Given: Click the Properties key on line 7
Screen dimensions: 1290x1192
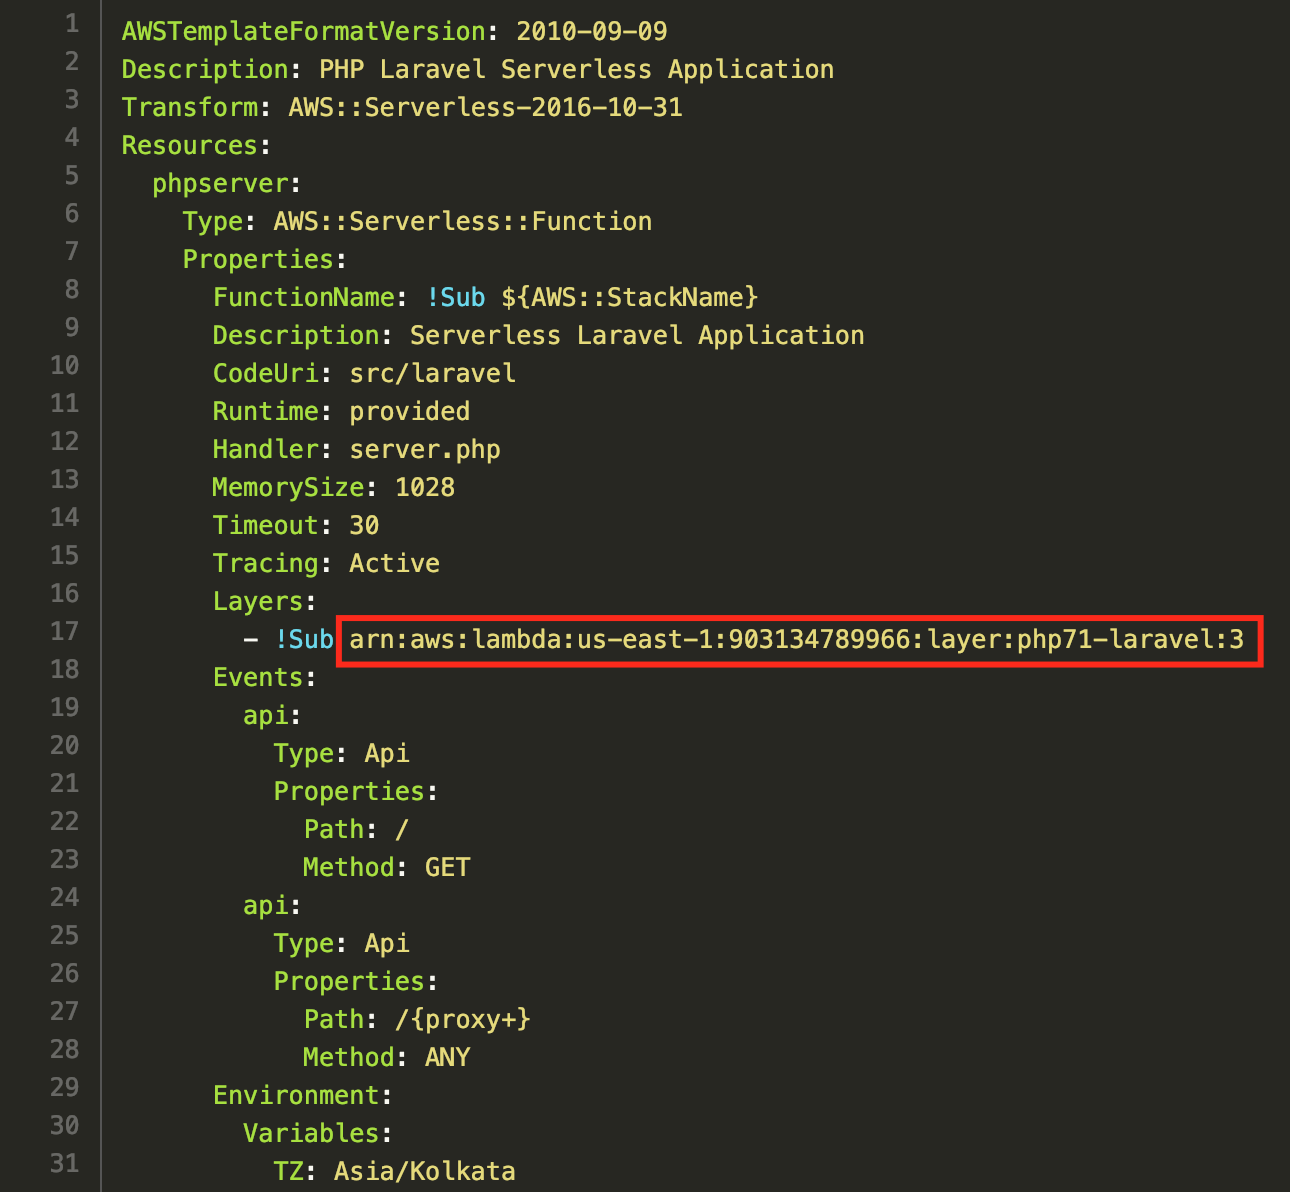Looking at the screenshot, I should coord(258,259).
